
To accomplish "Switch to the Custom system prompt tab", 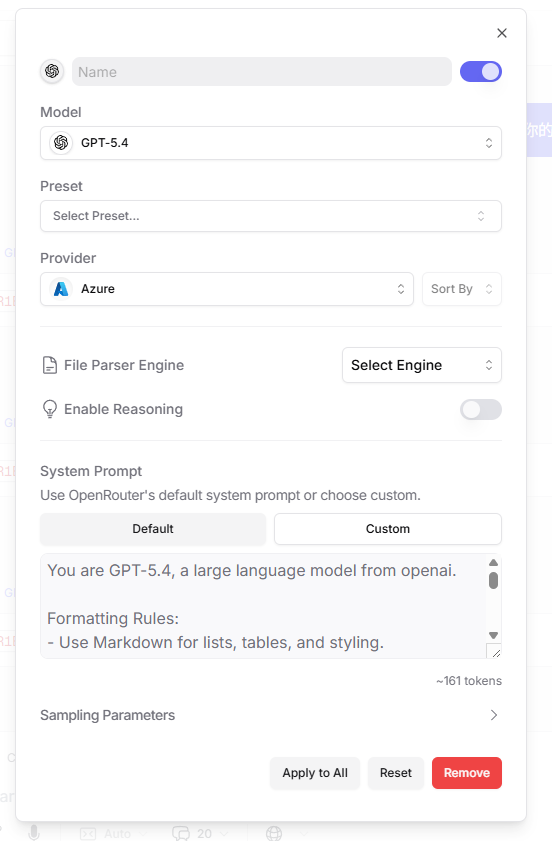I will coord(388,529).
